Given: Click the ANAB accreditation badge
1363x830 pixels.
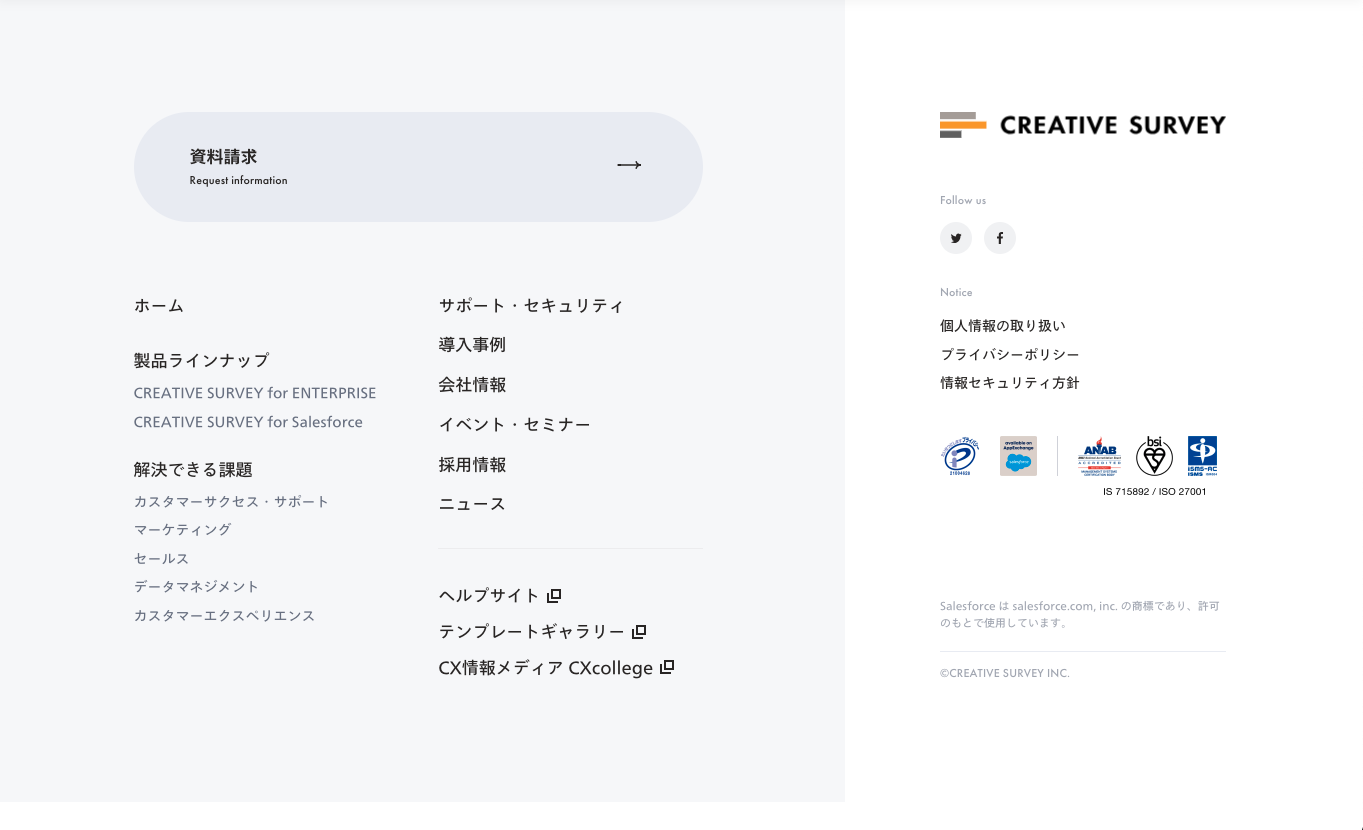Looking at the screenshot, I should (1099, 456).
